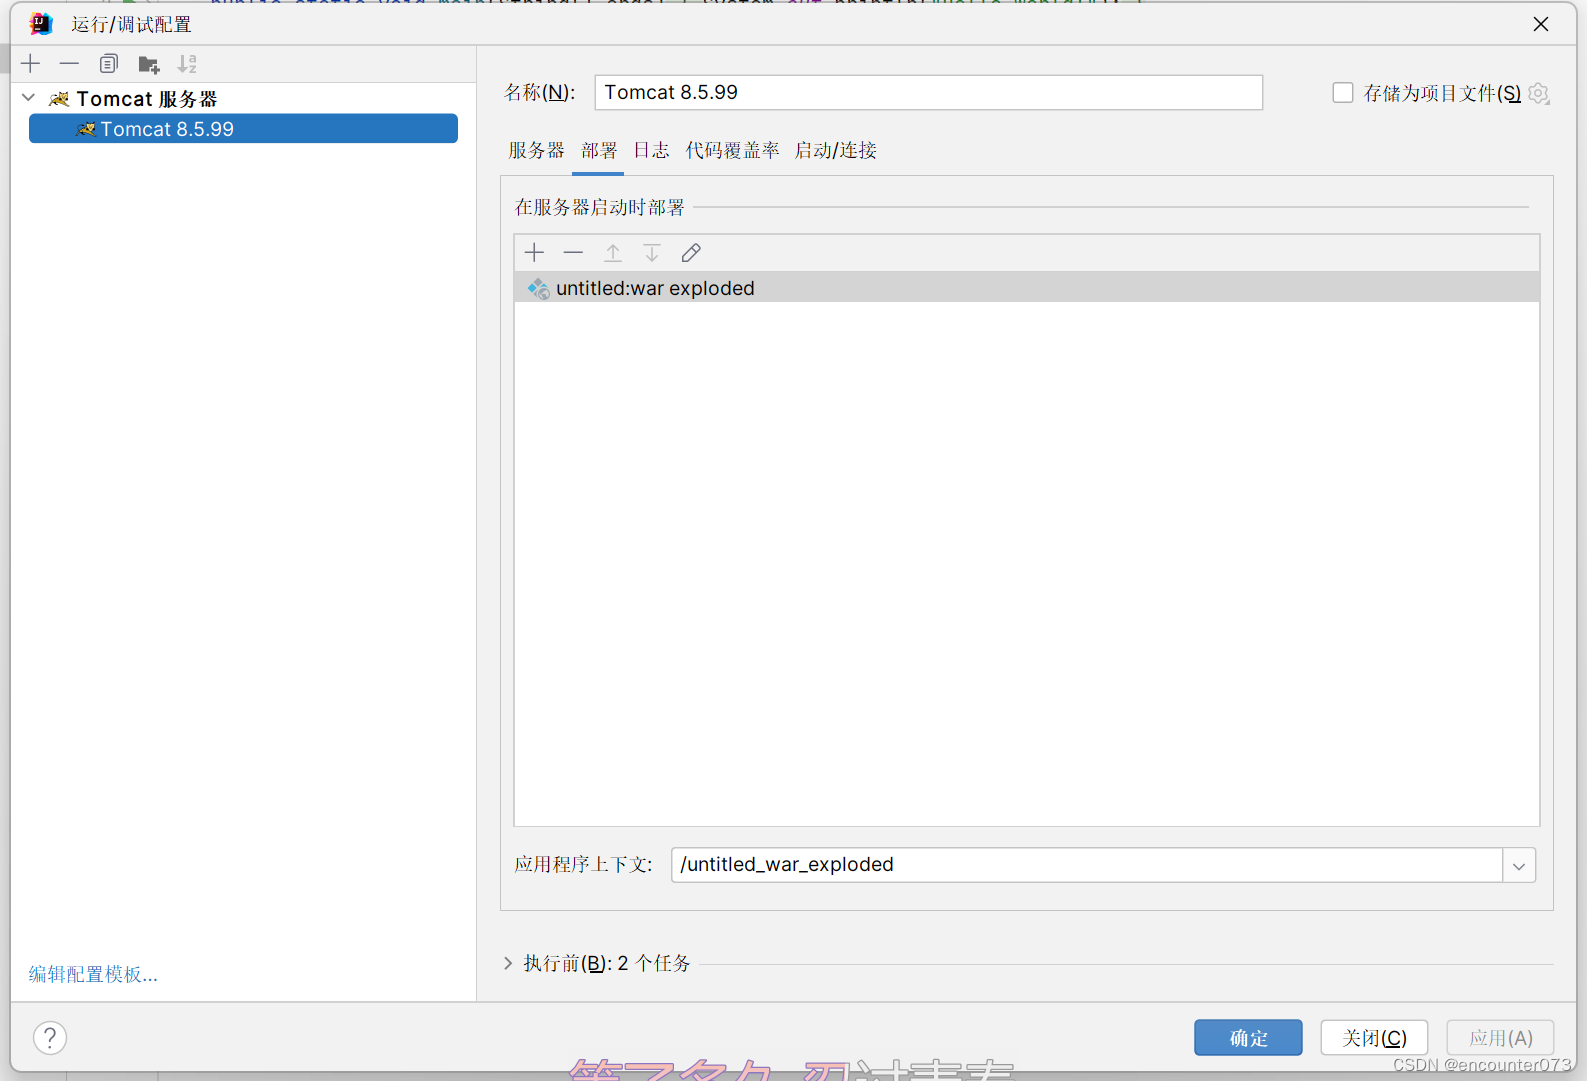Open help with question mark icon
Image resolution: width=1587 pixels, height=1081 pixels.
click(50, 1038)
